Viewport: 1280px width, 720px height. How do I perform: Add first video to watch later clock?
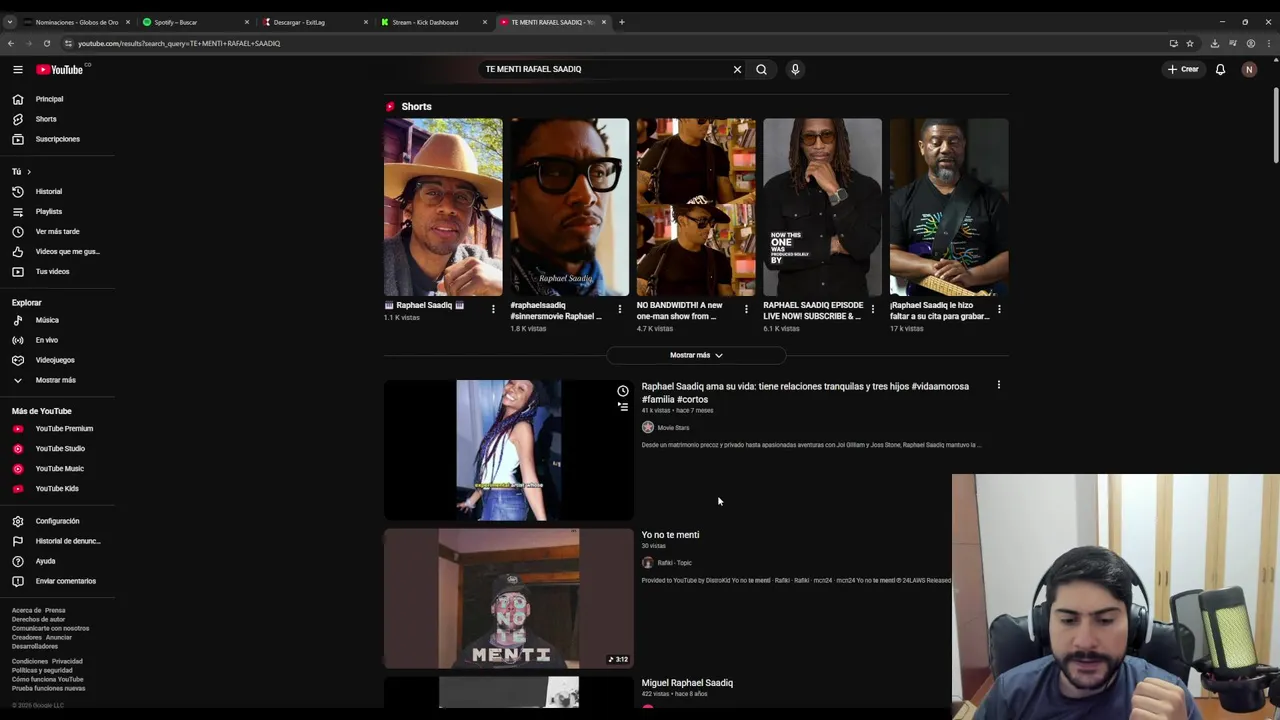pos(623,391)
